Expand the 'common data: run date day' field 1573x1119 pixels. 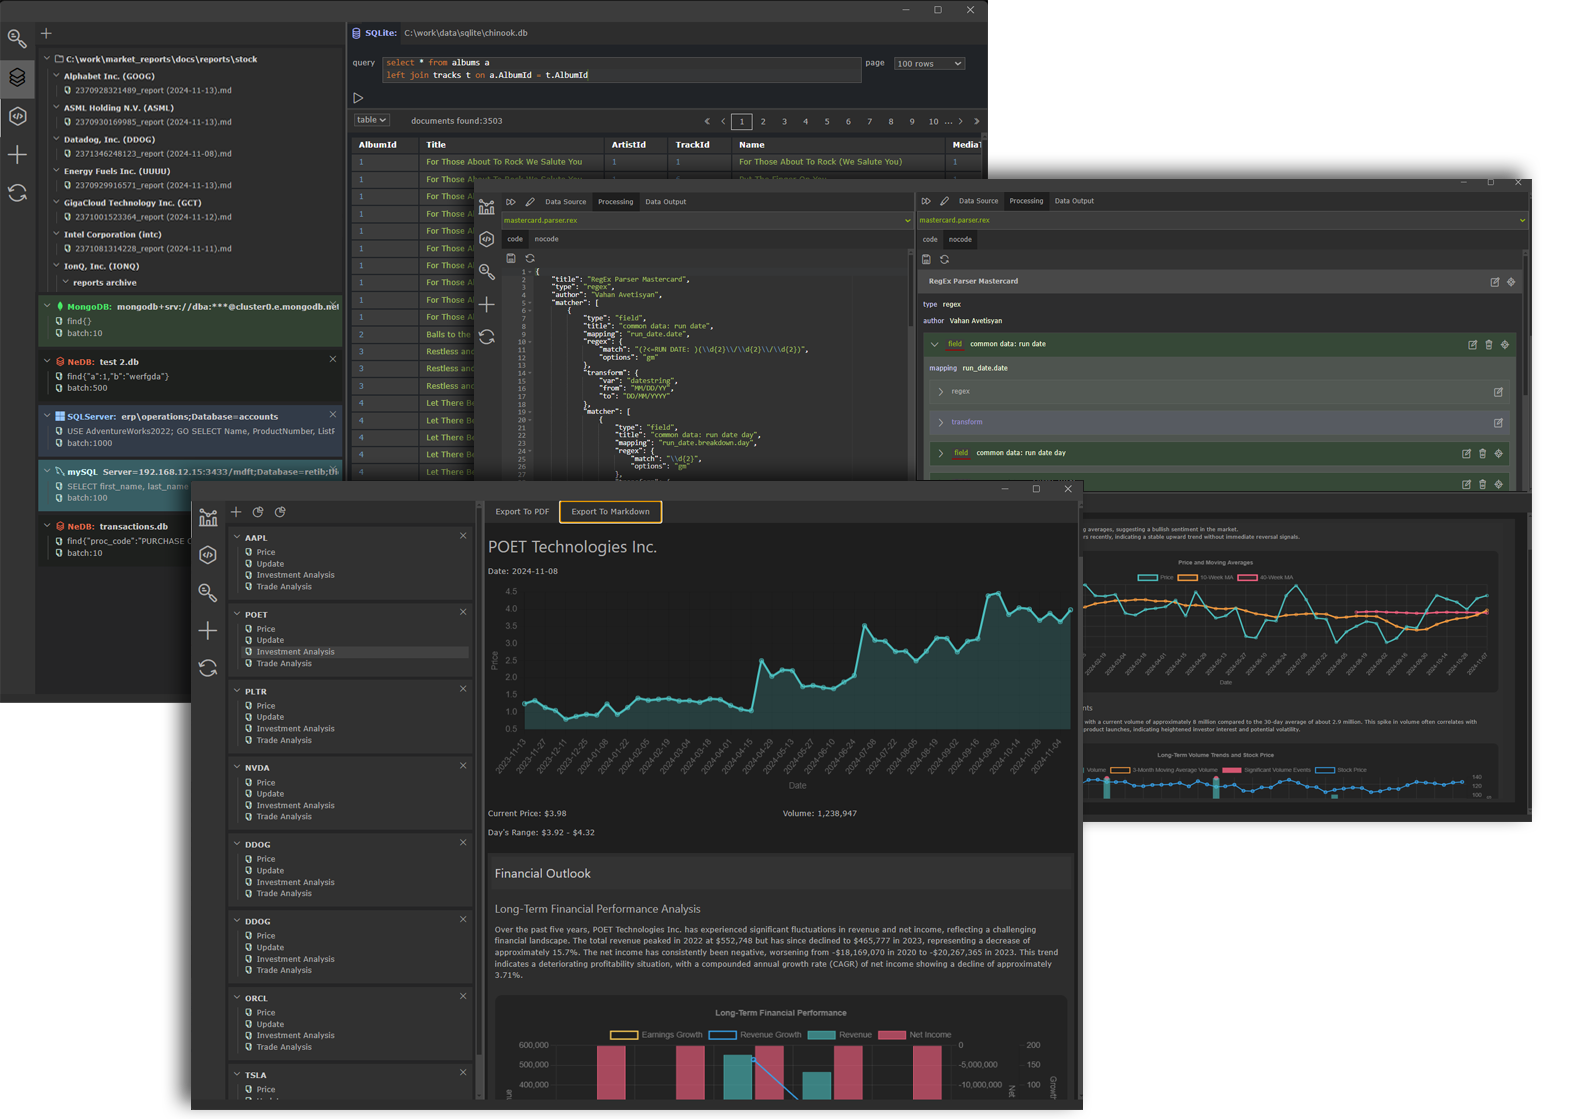(941, 454)
